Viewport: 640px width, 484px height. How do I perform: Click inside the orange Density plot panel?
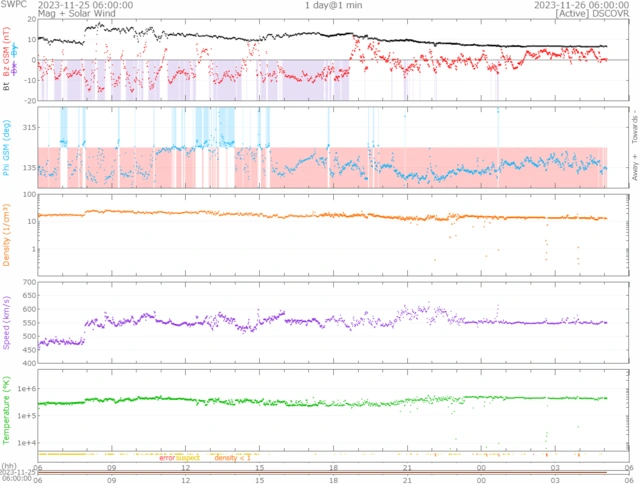tap(333, 235)
